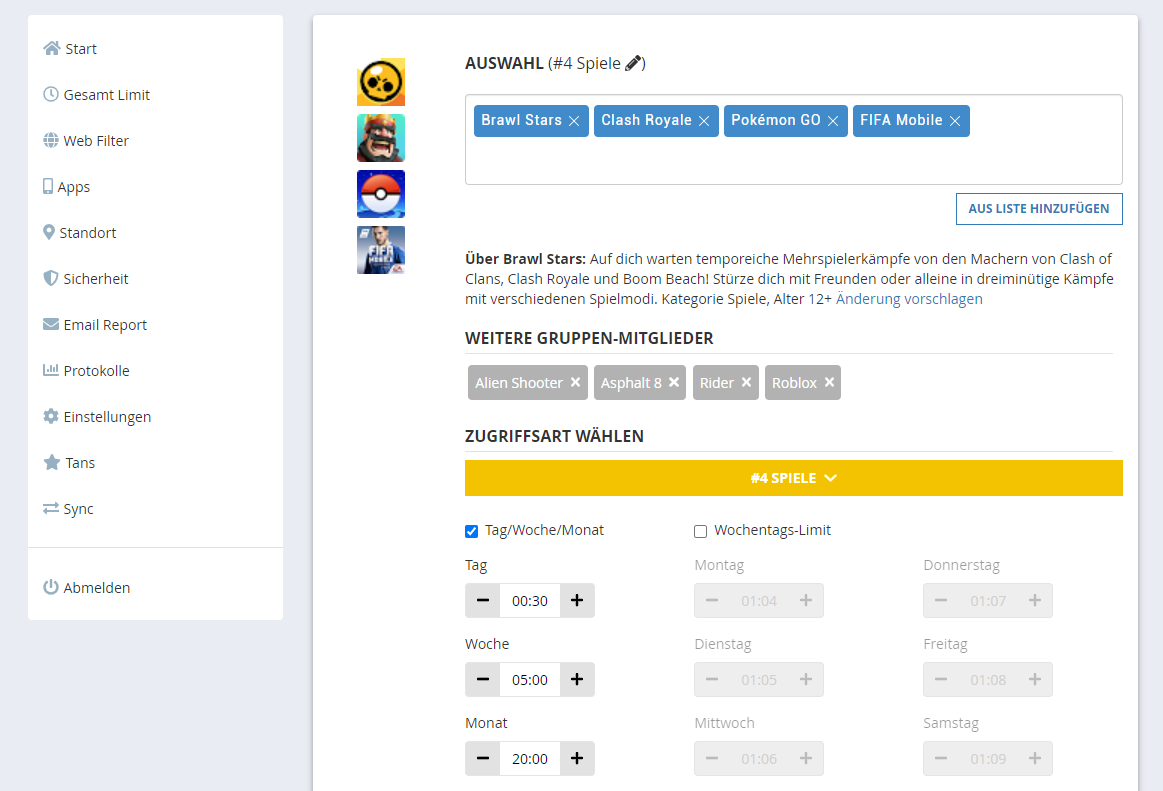Decrease the Freitag limit with minus
Image resolution: width=1163 pixels, height=791 pixels.
[x=941, y=680]
